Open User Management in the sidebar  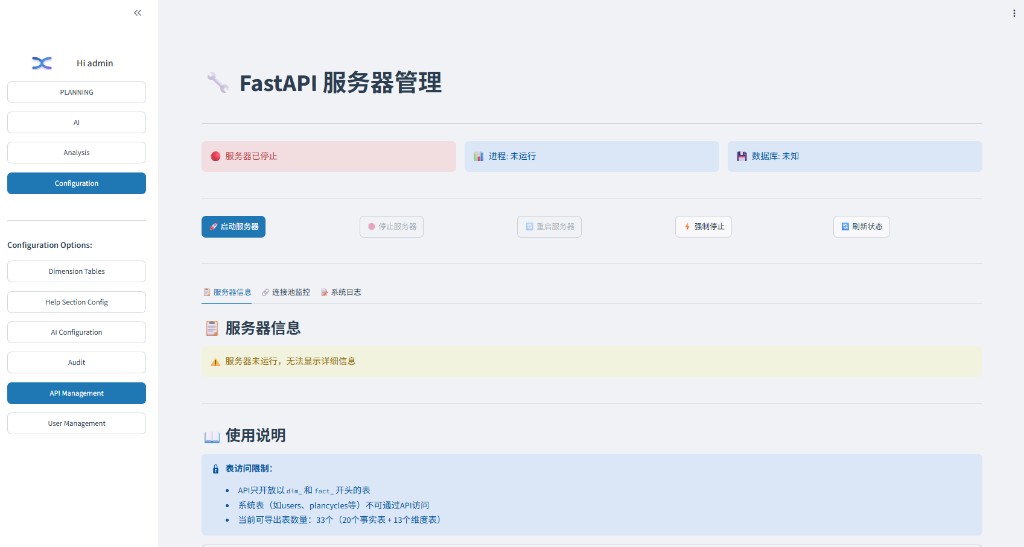(x=76, y=423)
